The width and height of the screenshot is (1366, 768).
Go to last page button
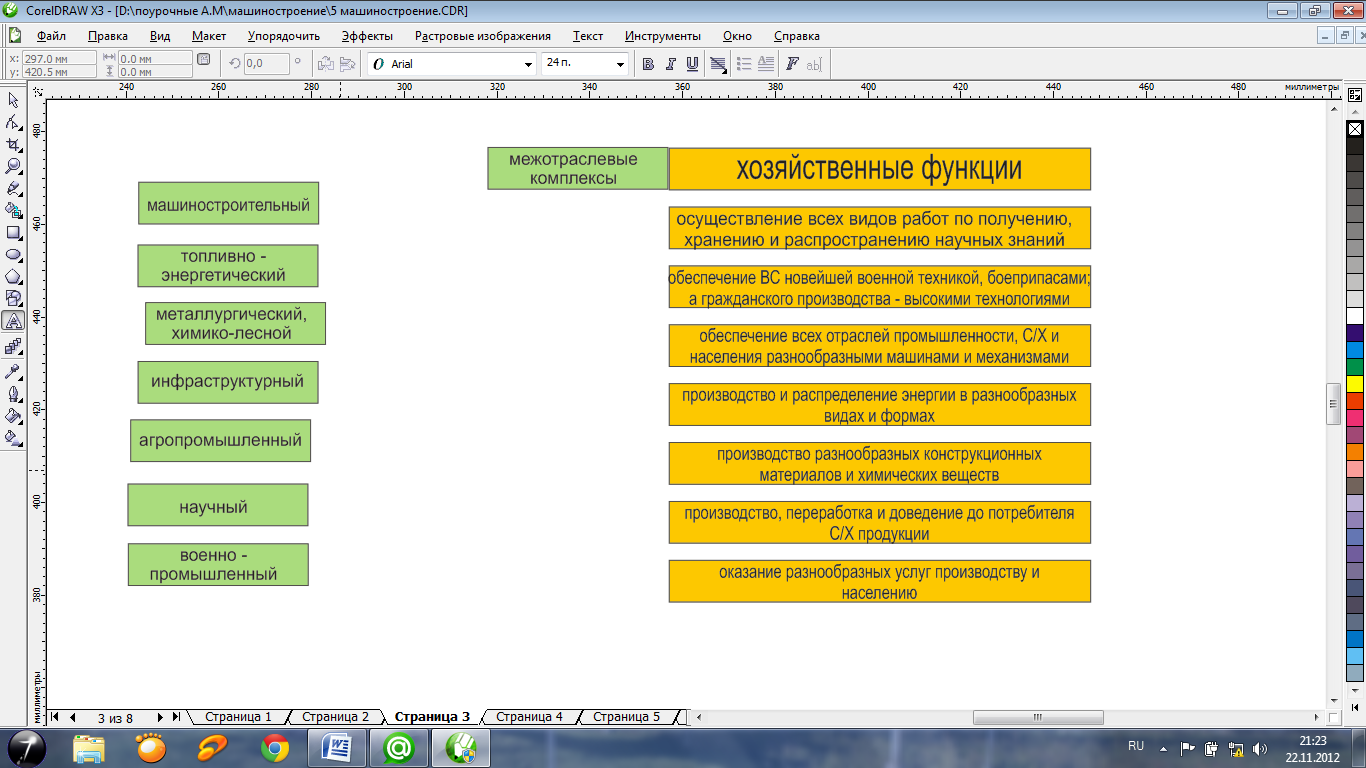point(176,717)
